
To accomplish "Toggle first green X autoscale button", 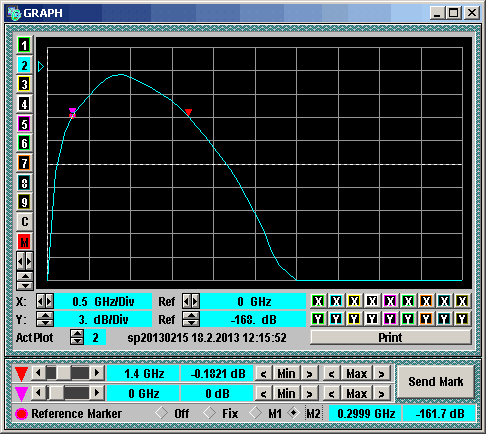I will click(x=318, y=301).
